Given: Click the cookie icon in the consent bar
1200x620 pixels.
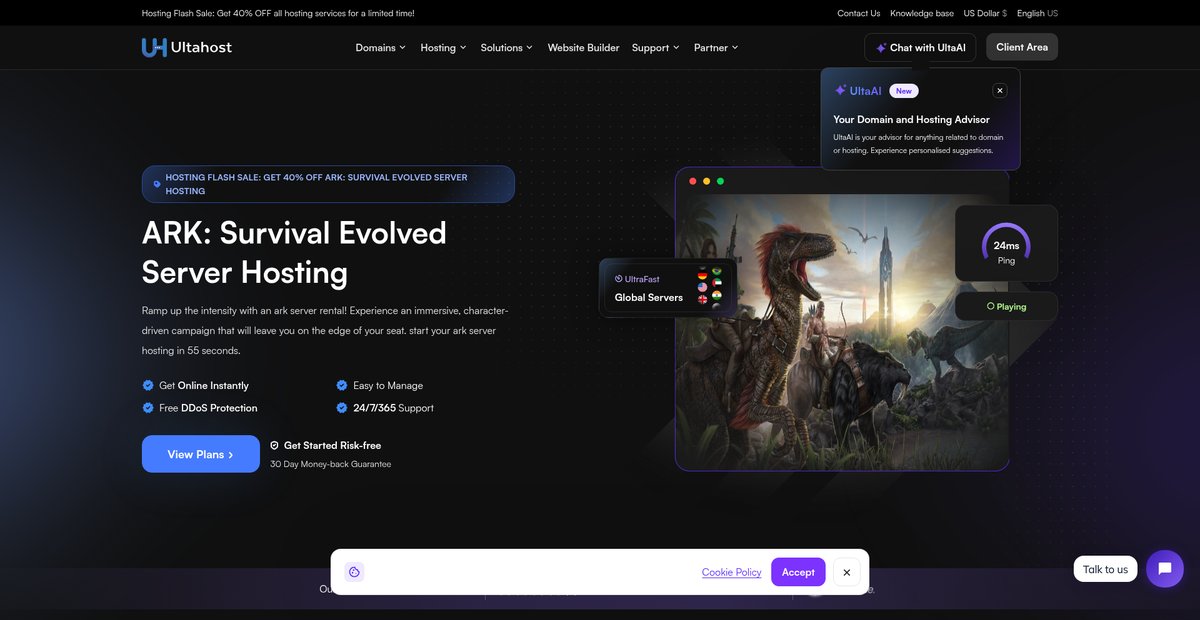Looking at the screenshot, I should (354, 572).
